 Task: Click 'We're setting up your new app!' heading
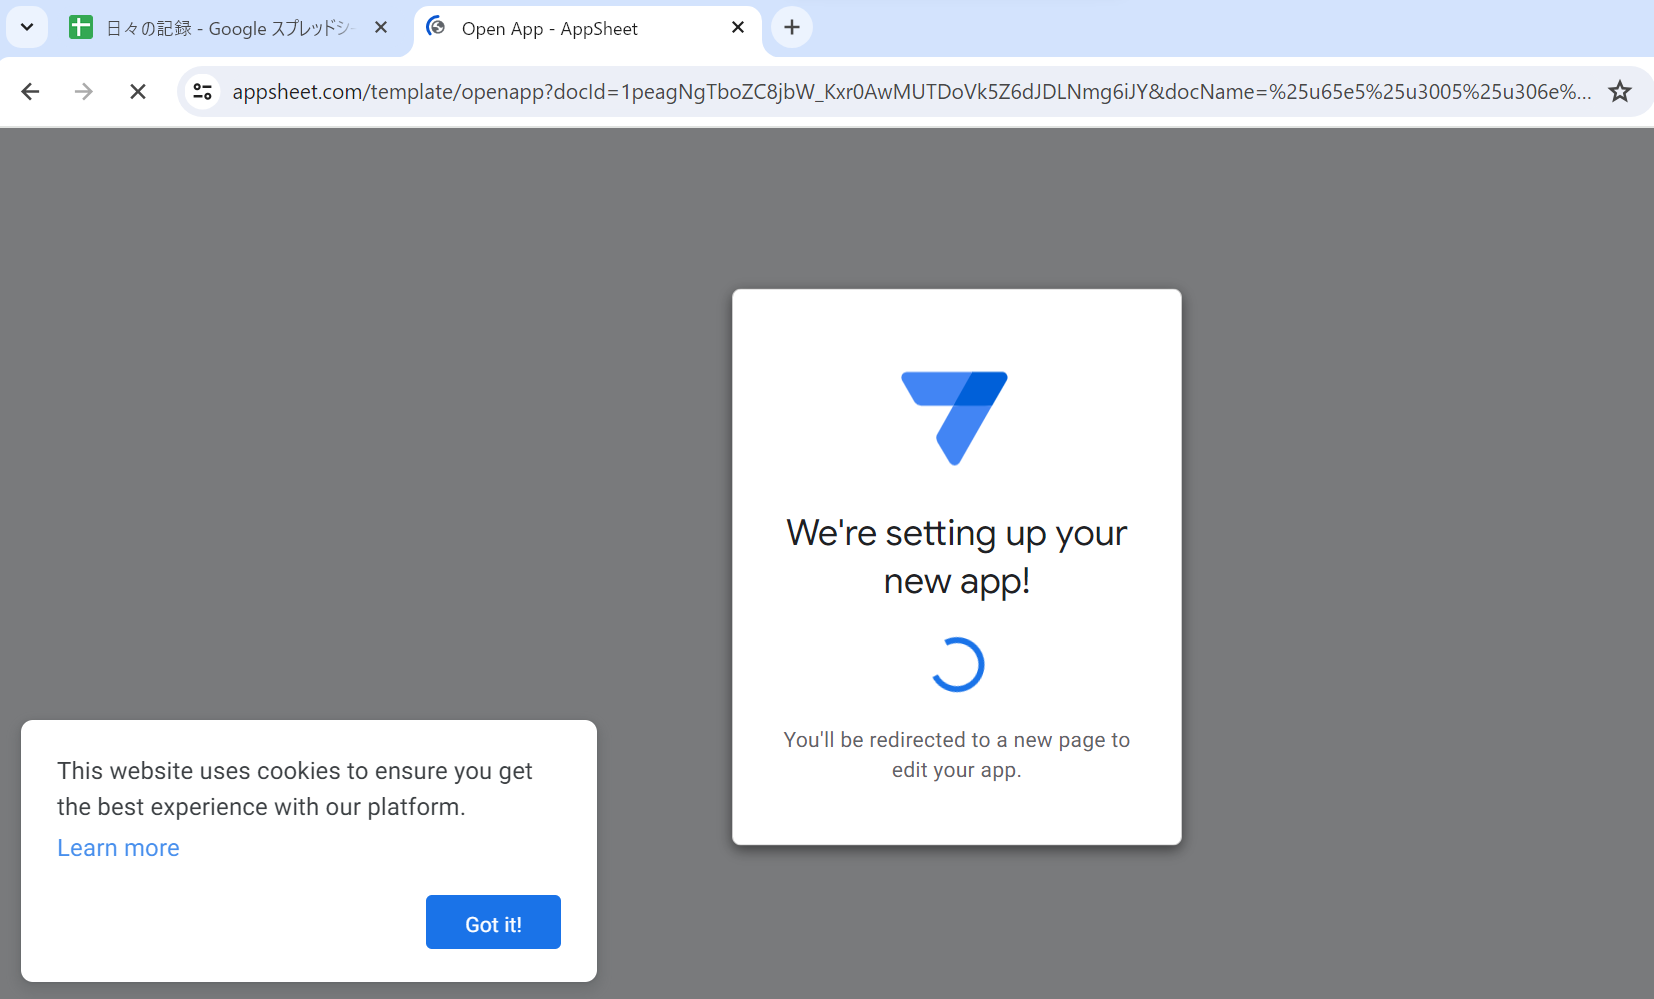[957, 557]
